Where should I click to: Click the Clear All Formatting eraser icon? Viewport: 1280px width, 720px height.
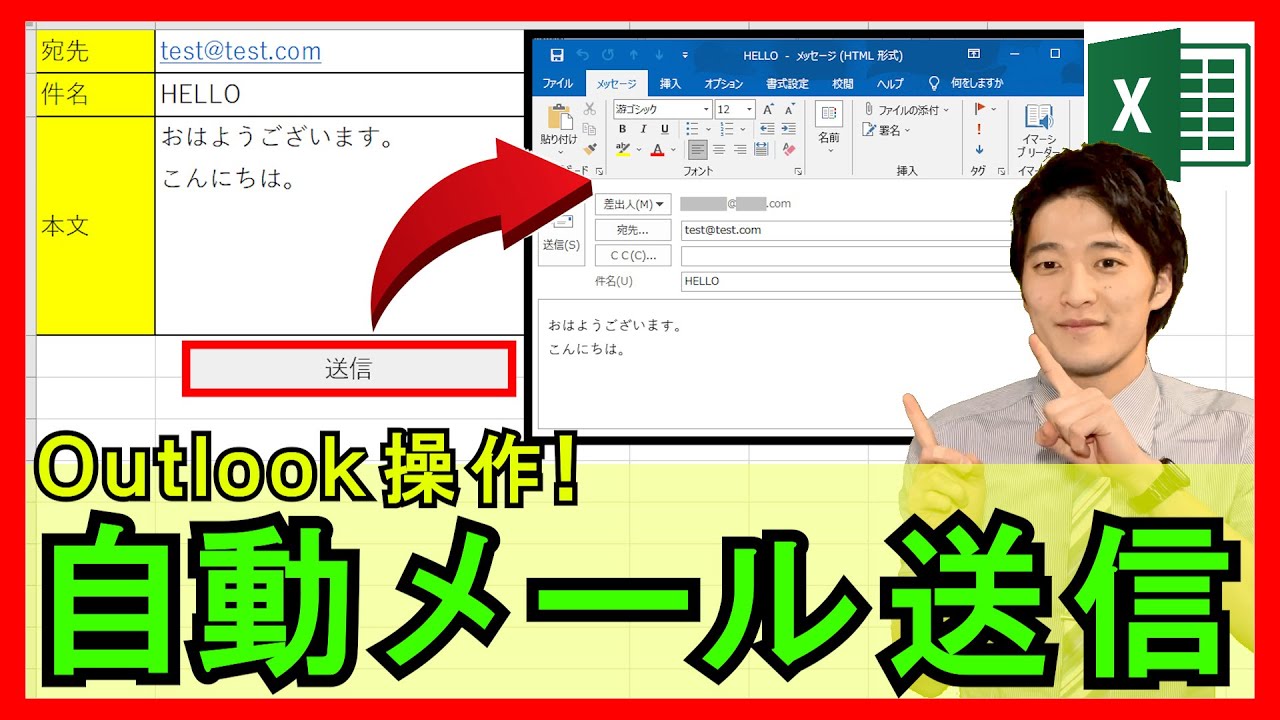pyautogui.click(x=789, y=150)
